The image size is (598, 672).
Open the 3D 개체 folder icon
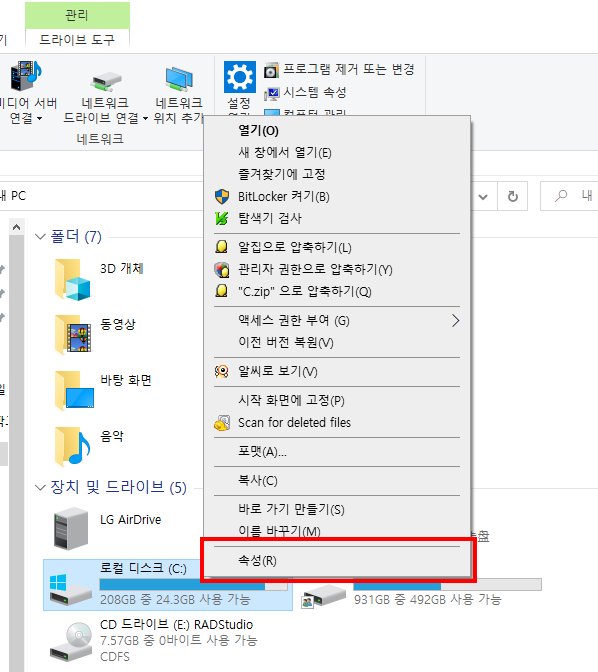[x=72, y=279]
